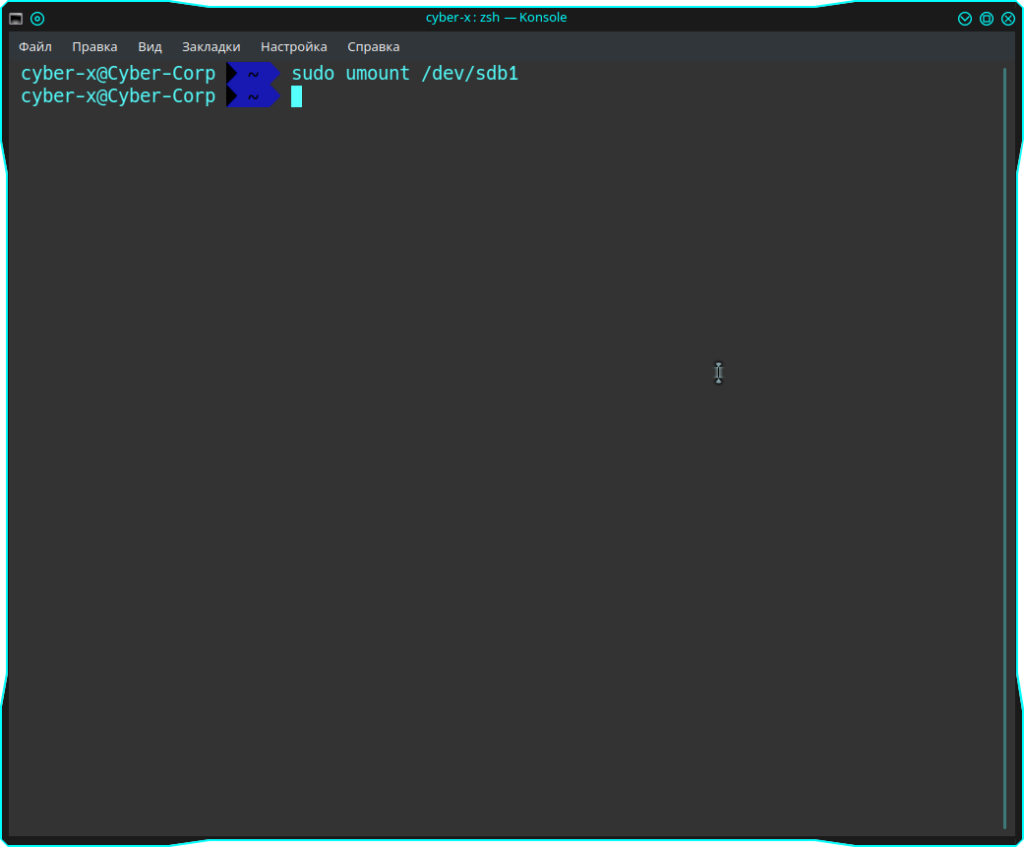Image resolution: width=1024 pixels, height=847 pixels.
Task: Open the Настройка menu
Action: (x=294, y=47)
